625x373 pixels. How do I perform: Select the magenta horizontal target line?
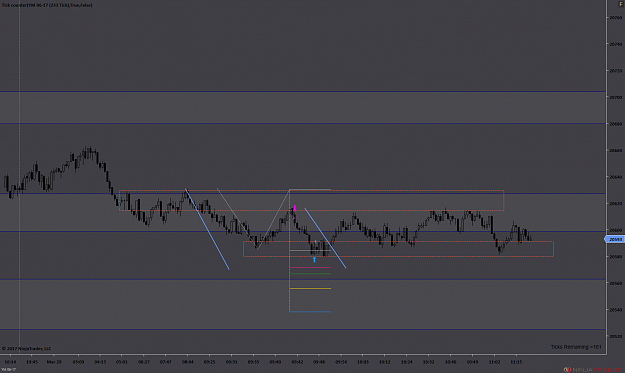(x=311, y=267)
